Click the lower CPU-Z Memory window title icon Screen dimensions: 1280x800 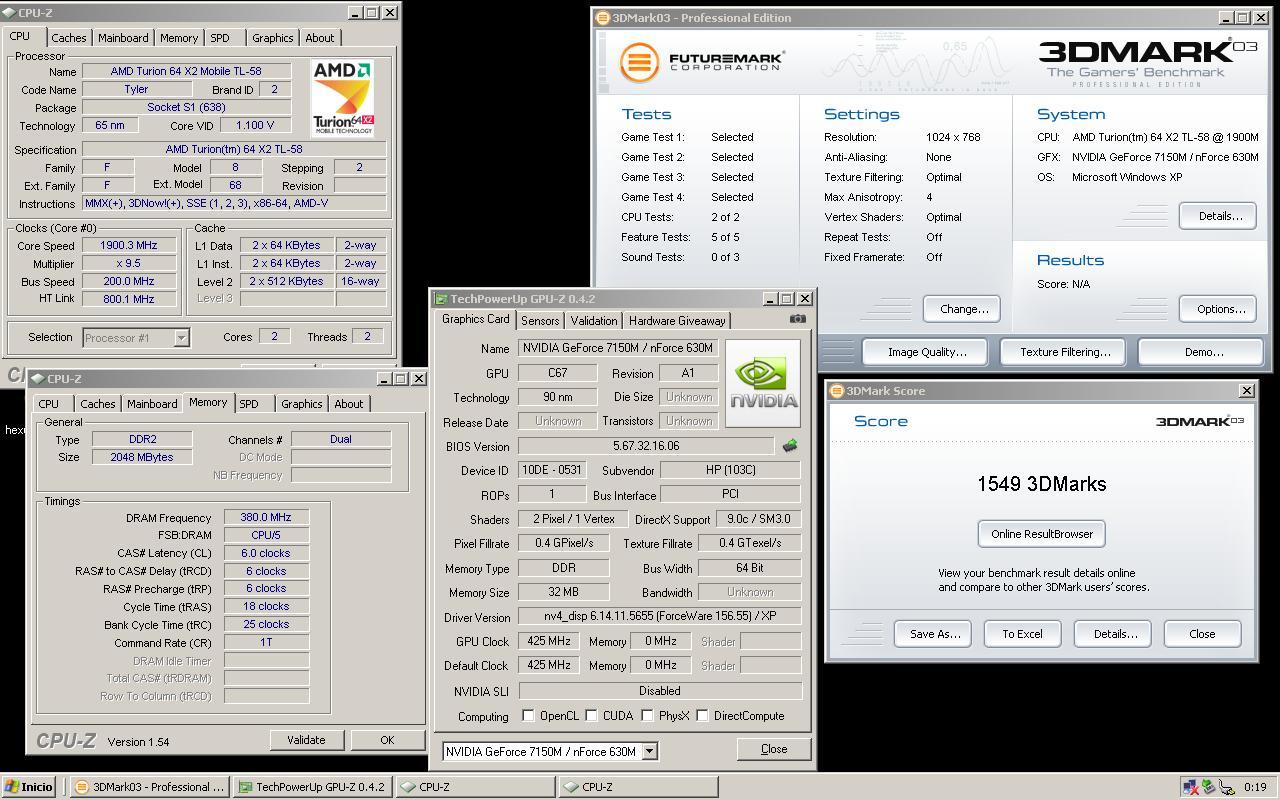[x=38, y=379]
